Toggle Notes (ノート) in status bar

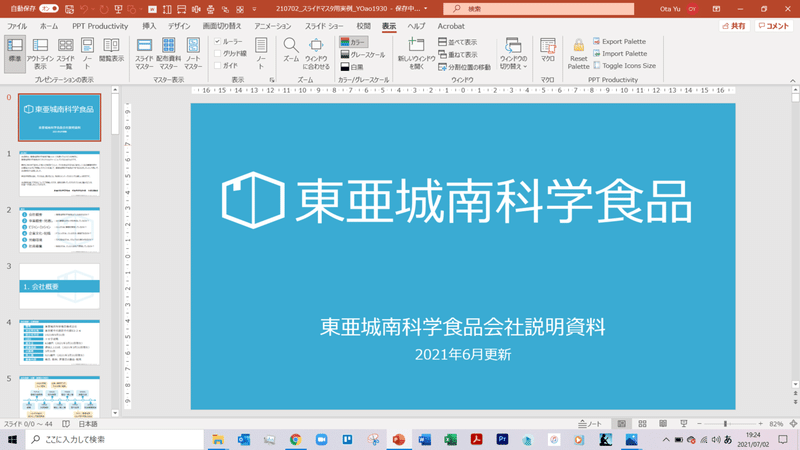coord(590,424)
